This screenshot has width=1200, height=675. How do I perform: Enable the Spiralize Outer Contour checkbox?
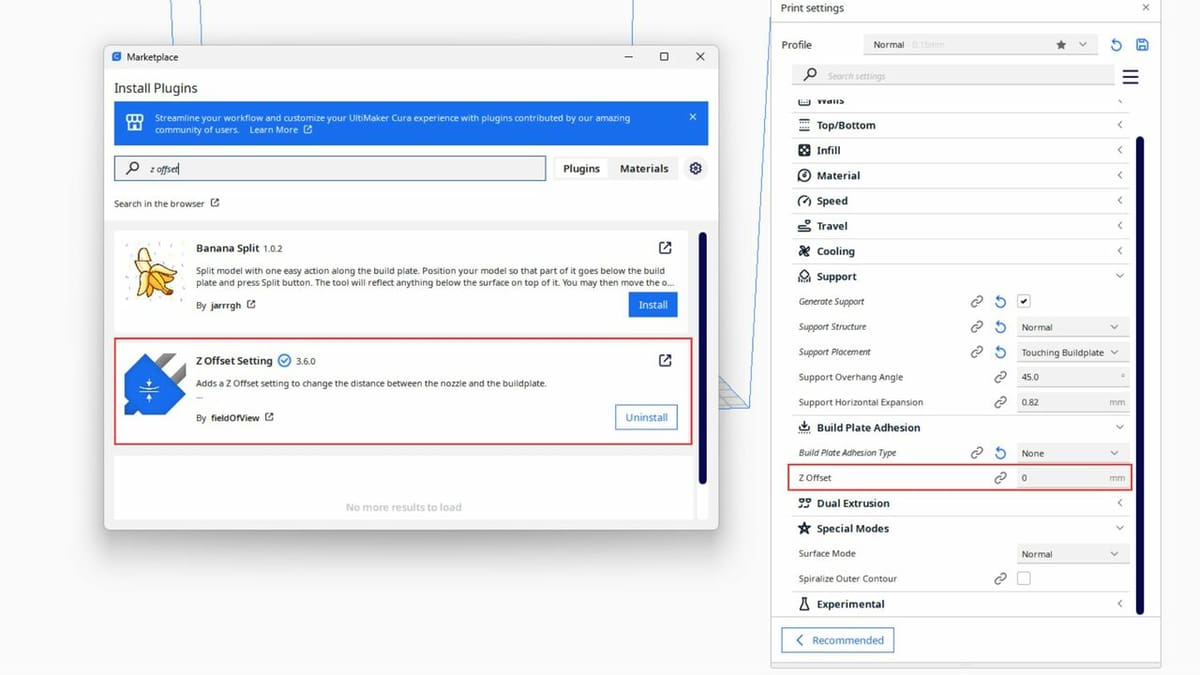click(1024, 579)
